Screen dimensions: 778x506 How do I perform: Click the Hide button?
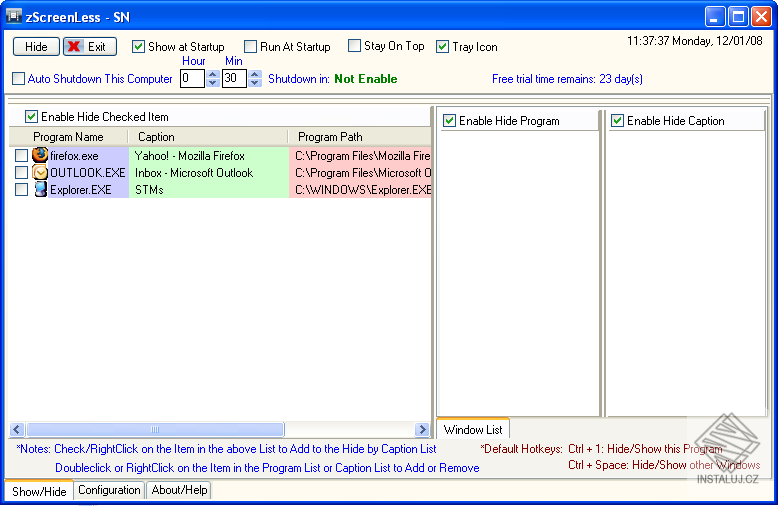coord(36,47)
